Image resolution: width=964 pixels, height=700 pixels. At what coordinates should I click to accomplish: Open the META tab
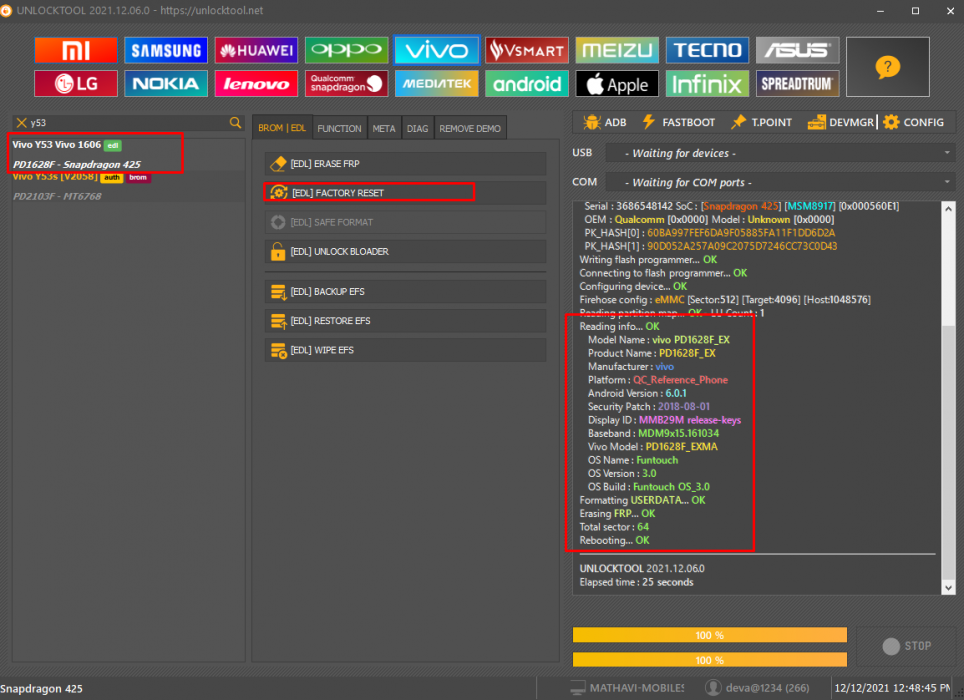(x=384, y=128)
